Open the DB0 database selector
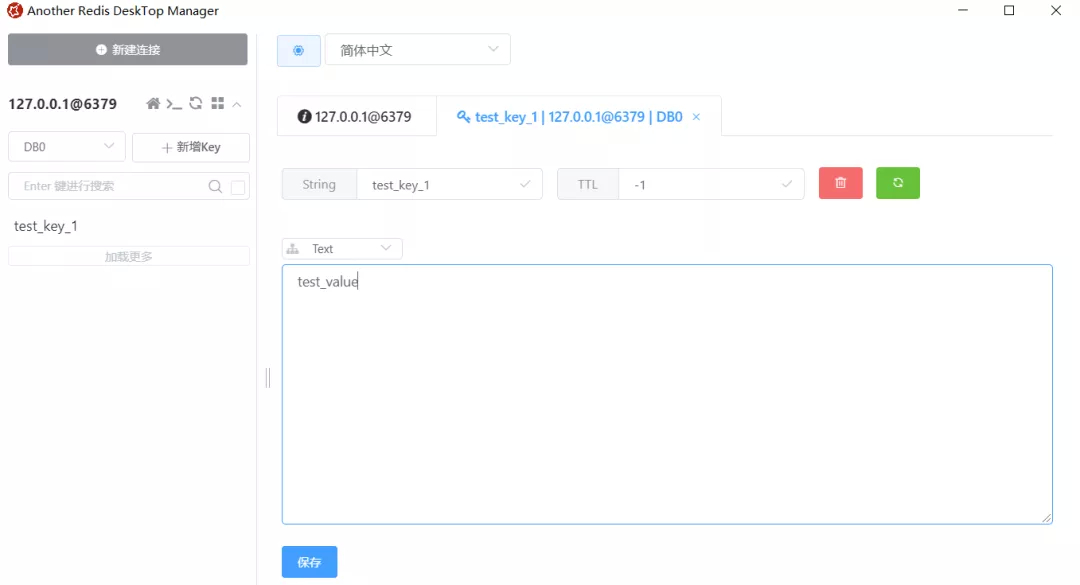 click(66, 146)
